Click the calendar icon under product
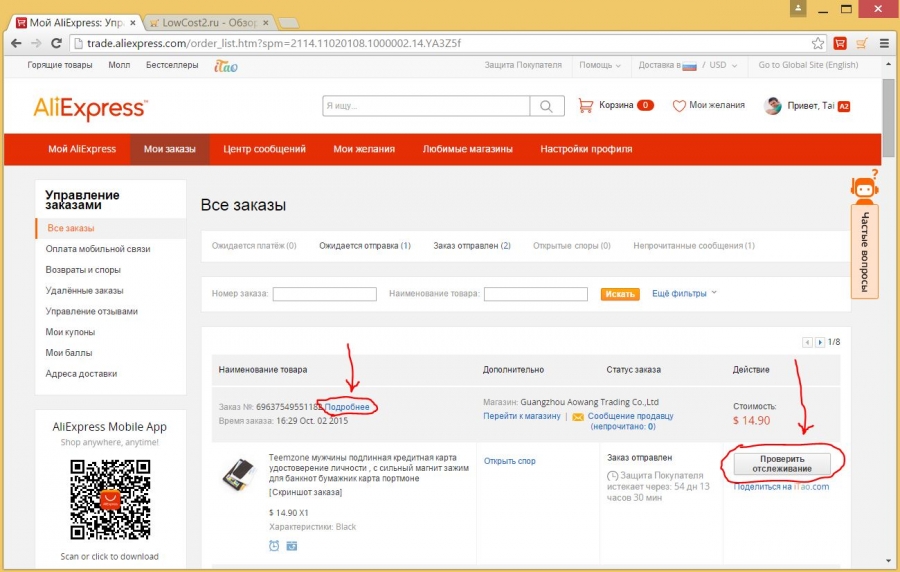This screenshot has height=572, width=900. [x=292, y=546]
